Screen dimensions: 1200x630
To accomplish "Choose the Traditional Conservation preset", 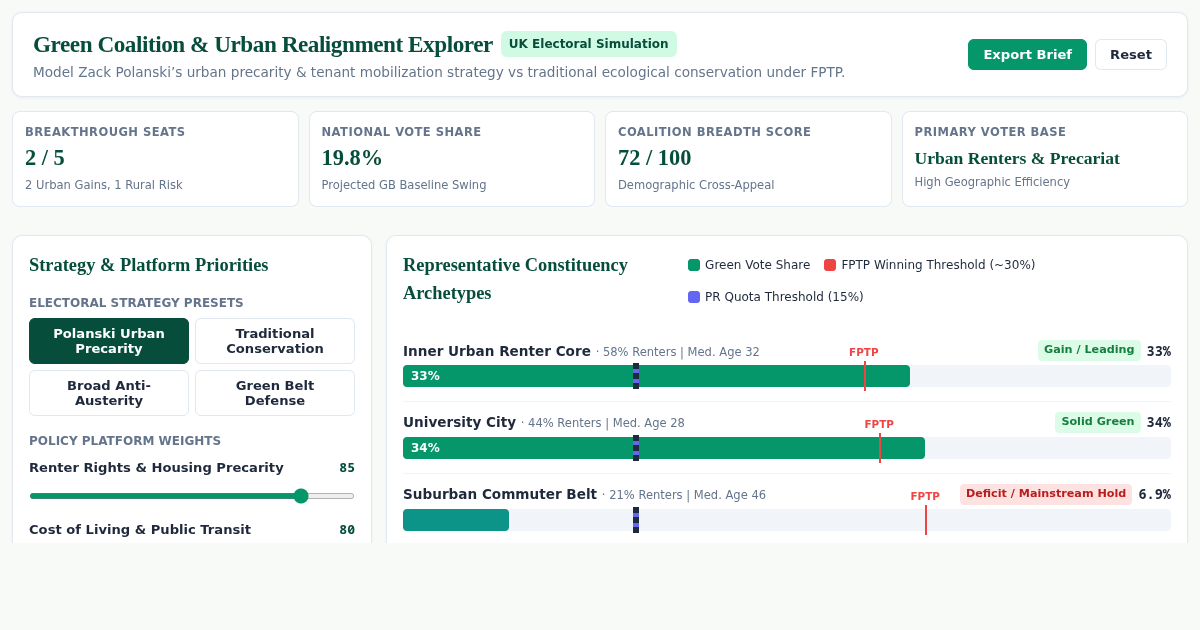I will 275,341.
